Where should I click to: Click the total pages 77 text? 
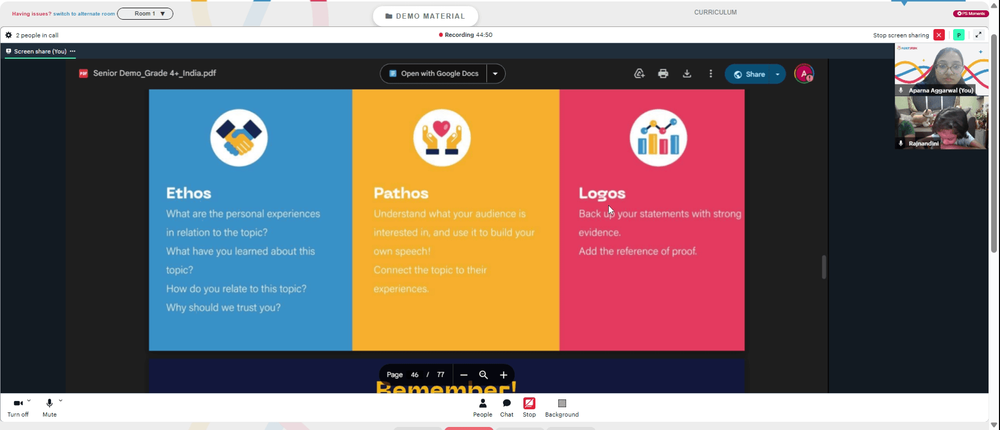440,375
